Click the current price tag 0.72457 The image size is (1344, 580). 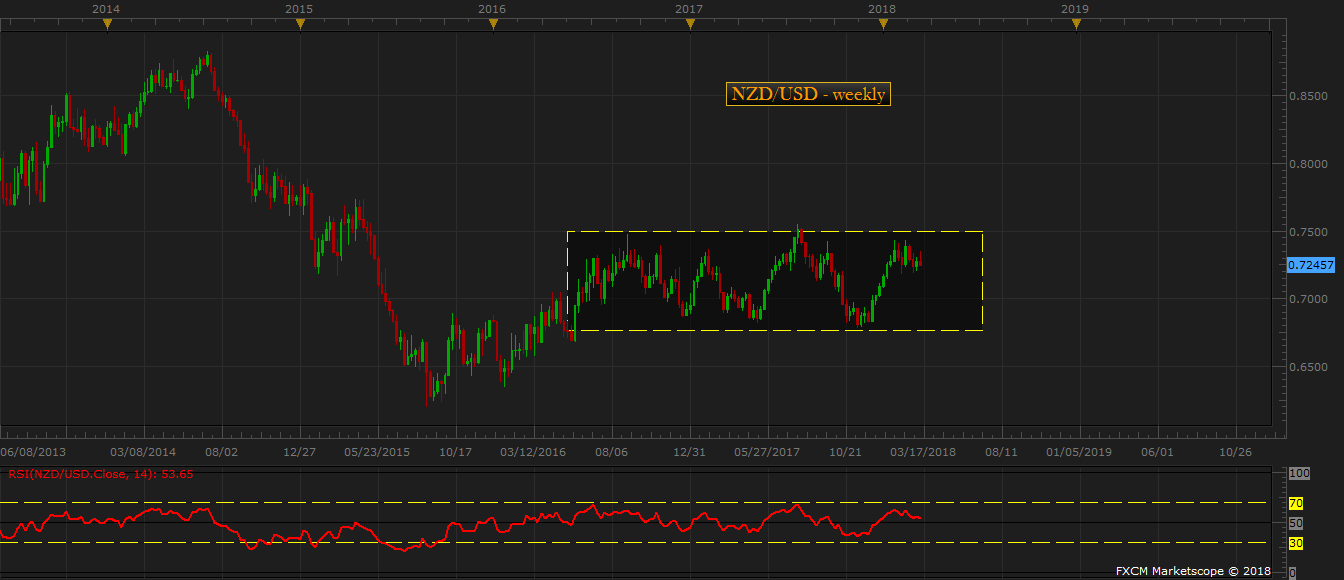(x=1313, y=265)
